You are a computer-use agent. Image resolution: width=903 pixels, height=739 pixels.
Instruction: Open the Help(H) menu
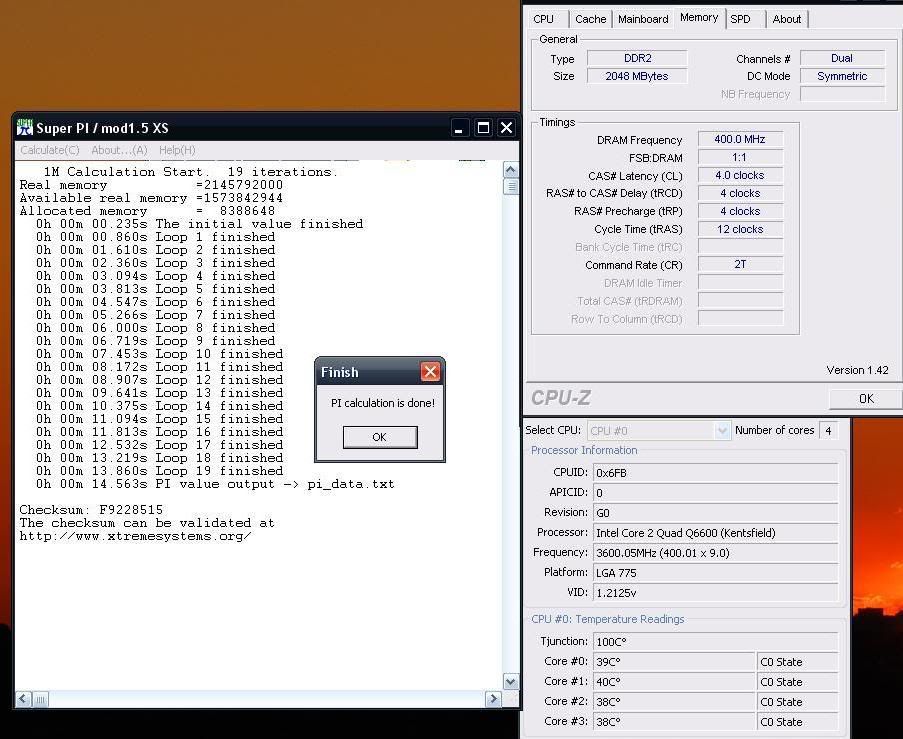point(177,150)
